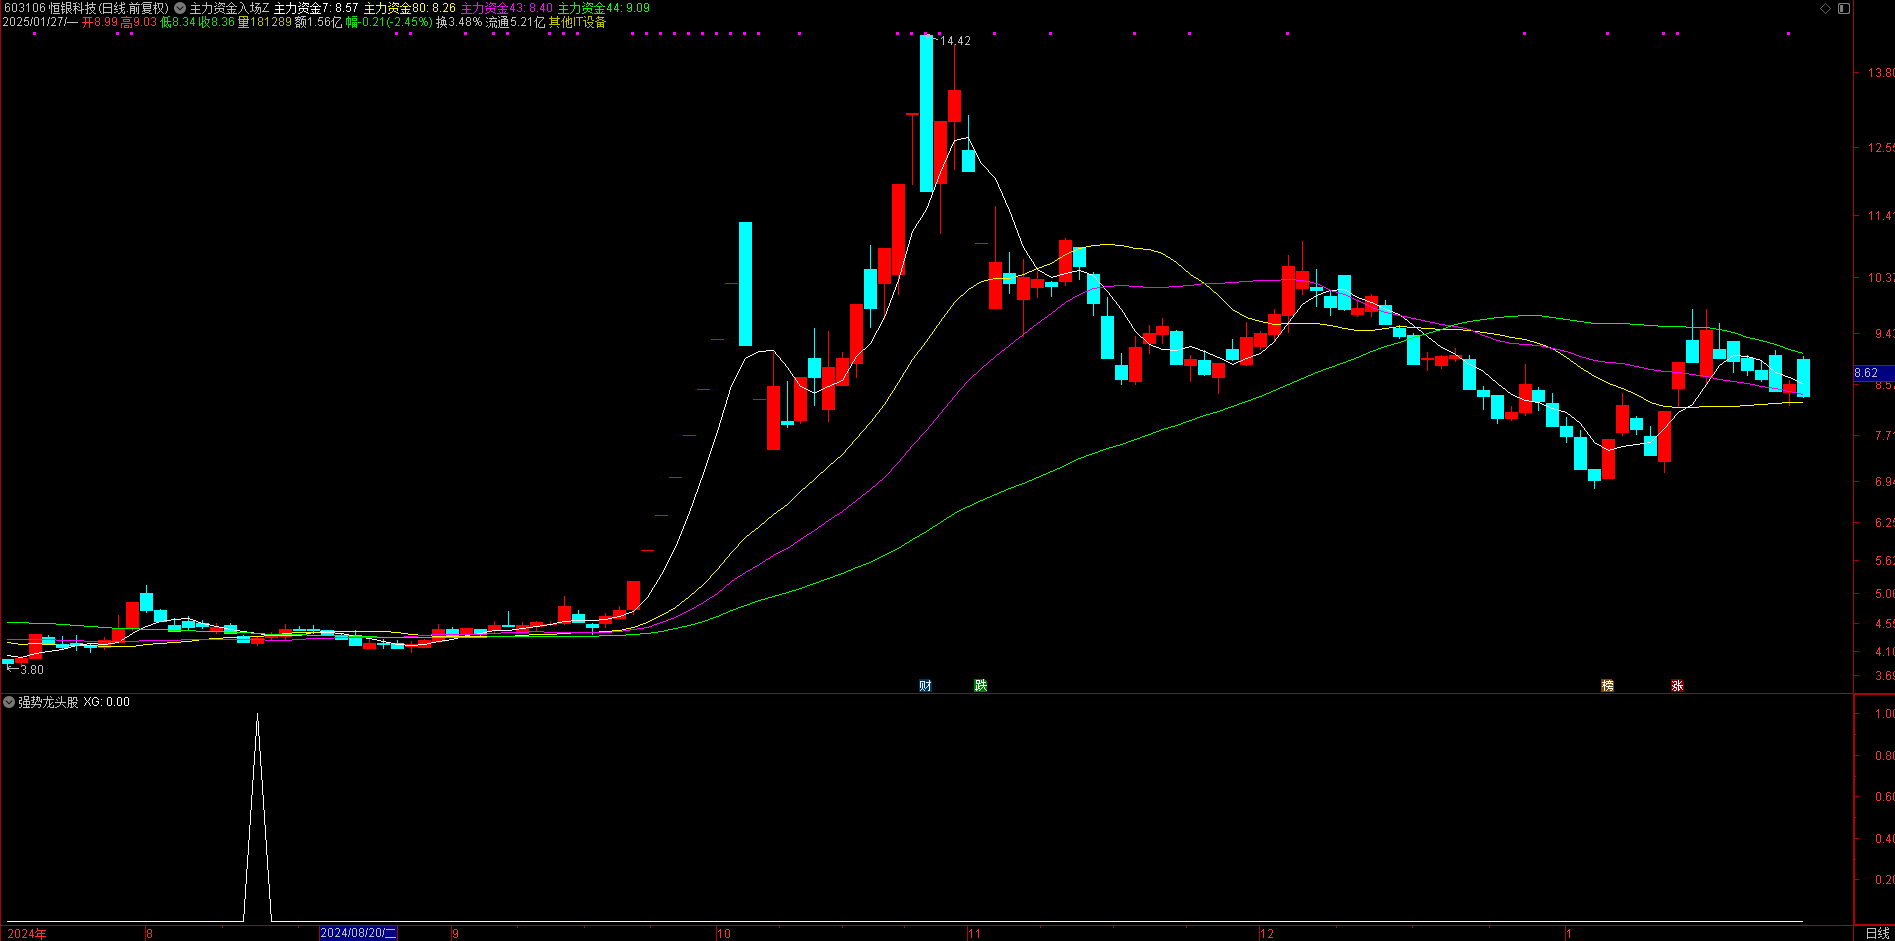Open the 榜 info marker on the chart
The height and width of the screenshot is (941, 1895).
[x=1607, y=685]
